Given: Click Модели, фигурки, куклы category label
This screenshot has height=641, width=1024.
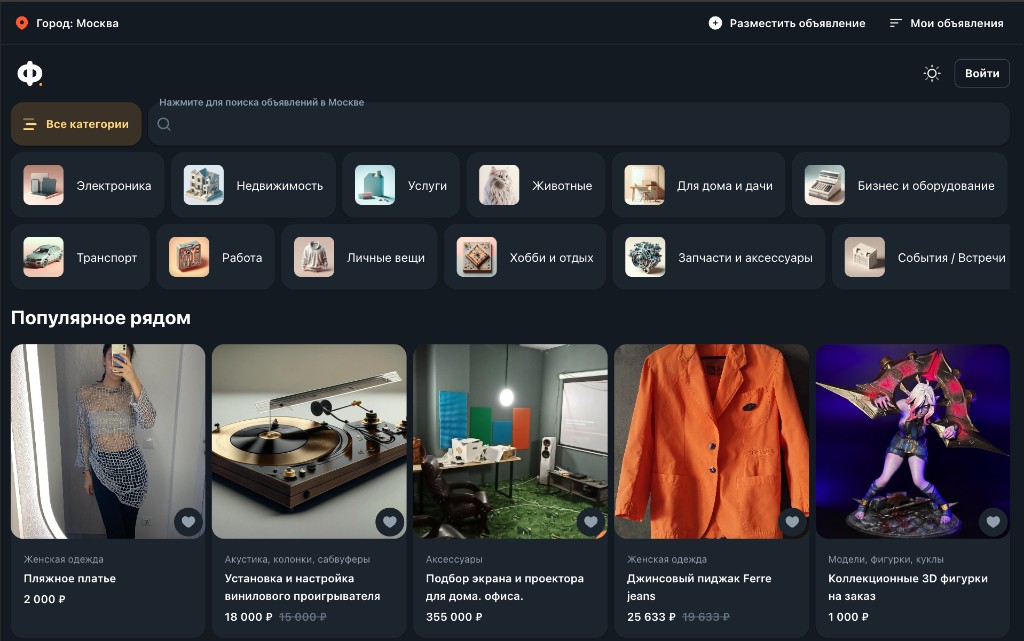Looking at the screenshot, I should (886, 559).
